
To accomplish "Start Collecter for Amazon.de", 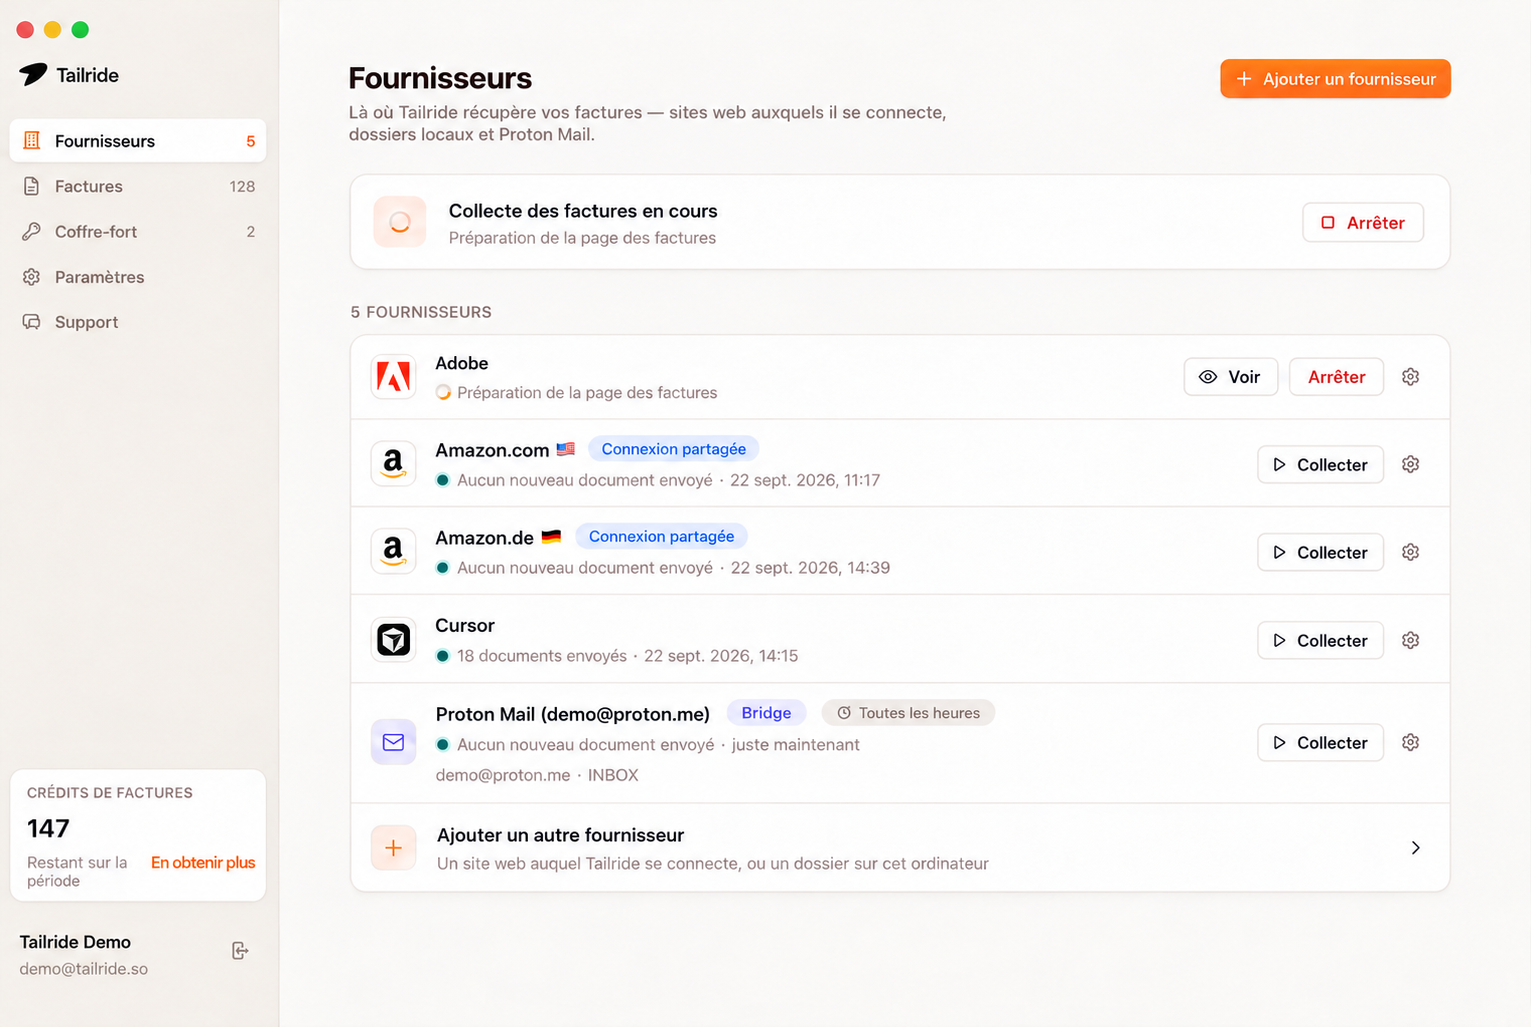I will tap(1320, 552).
